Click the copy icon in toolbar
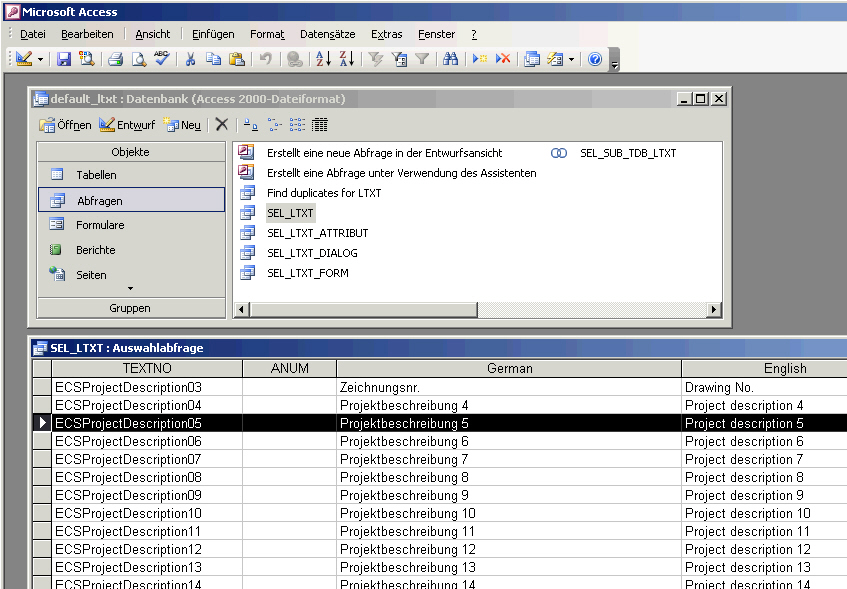Screen dimensions: 847x589 click(x=213, y=58)
